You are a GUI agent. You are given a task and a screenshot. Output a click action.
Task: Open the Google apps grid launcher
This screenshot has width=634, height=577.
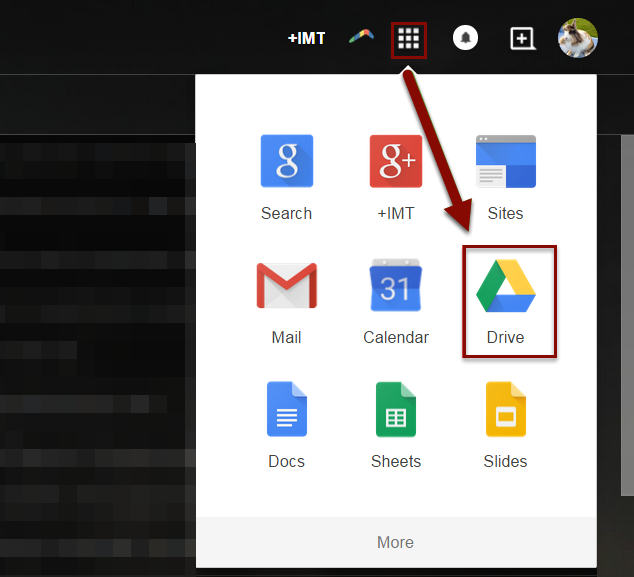(x=408, y=39)
